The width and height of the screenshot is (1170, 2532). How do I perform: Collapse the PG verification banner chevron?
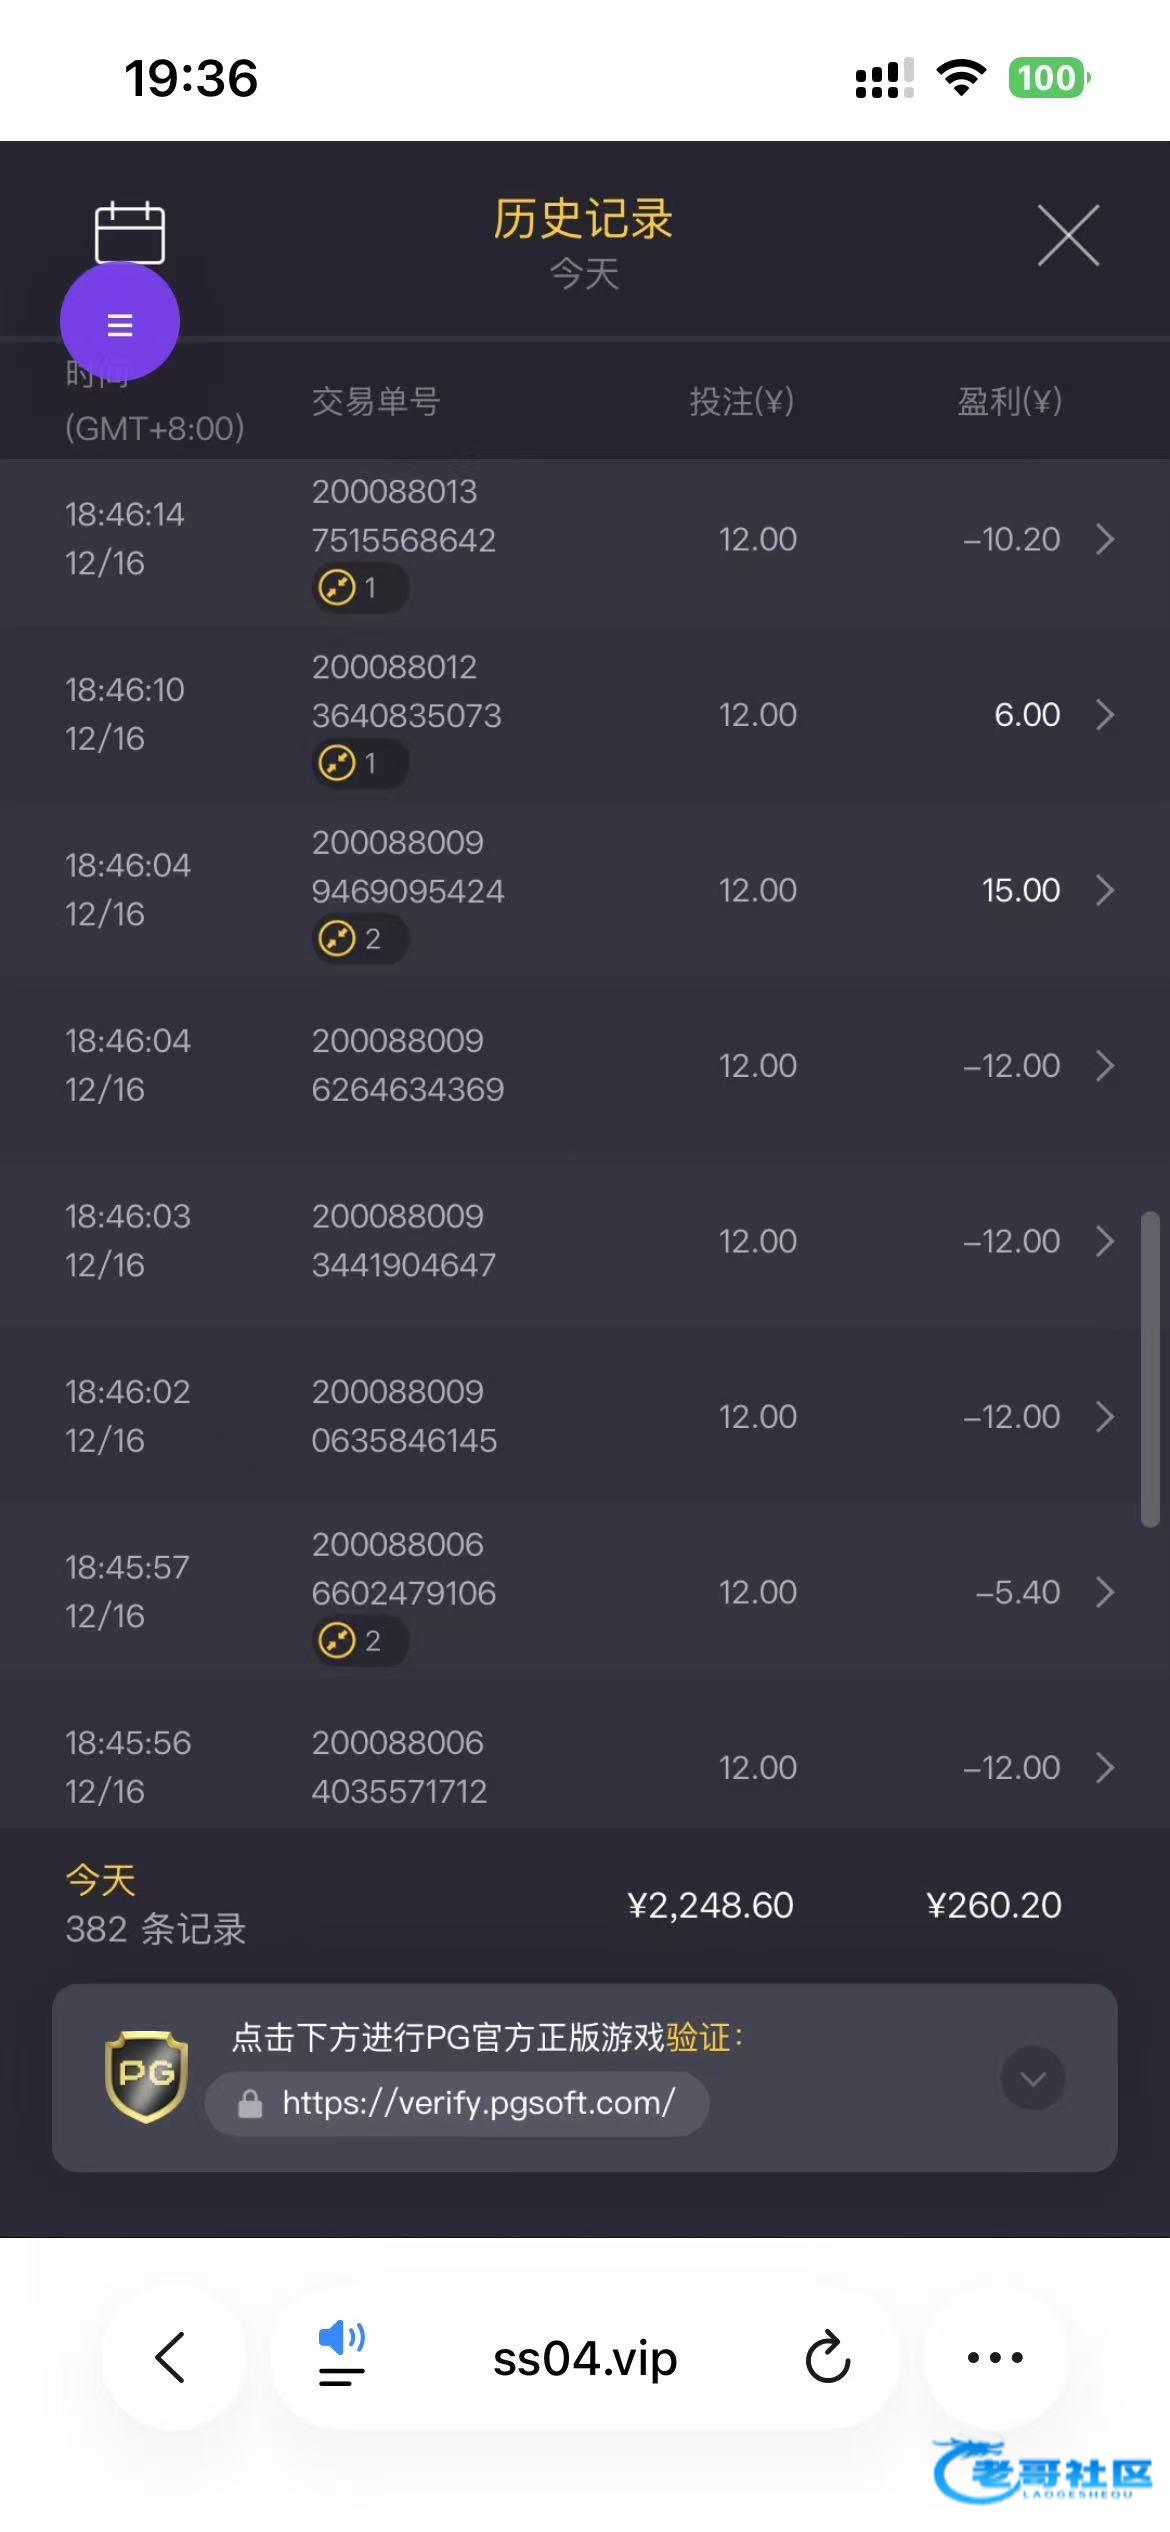(1033, 2079)
